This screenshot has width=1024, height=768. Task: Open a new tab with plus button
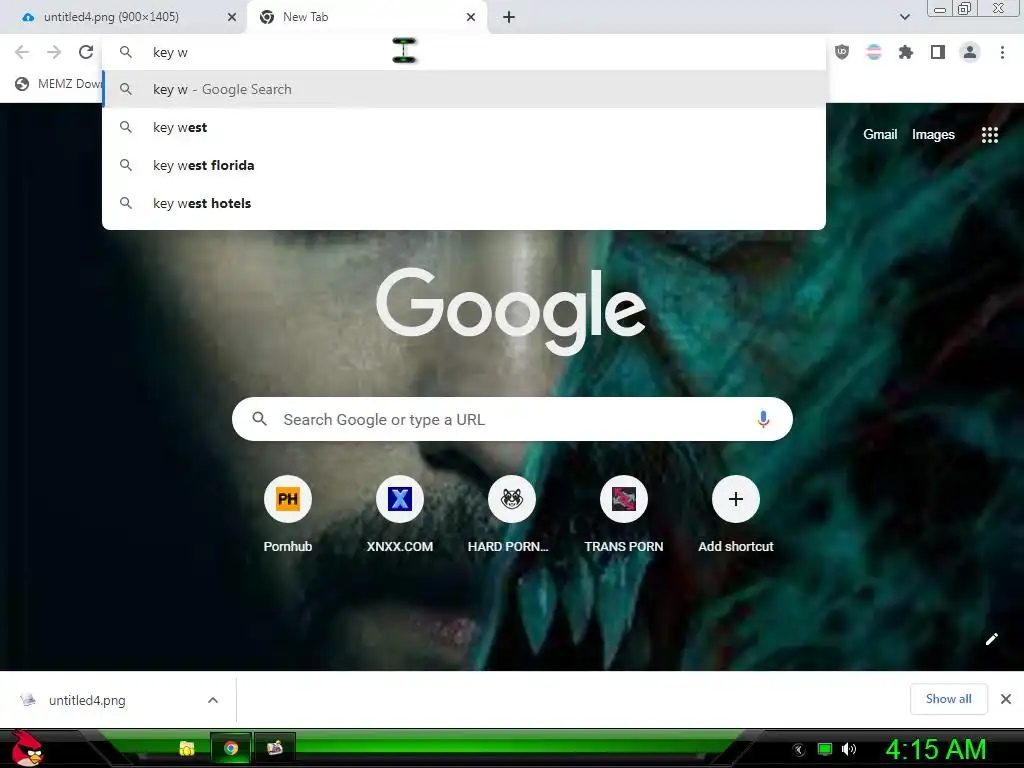pos(509,17)
